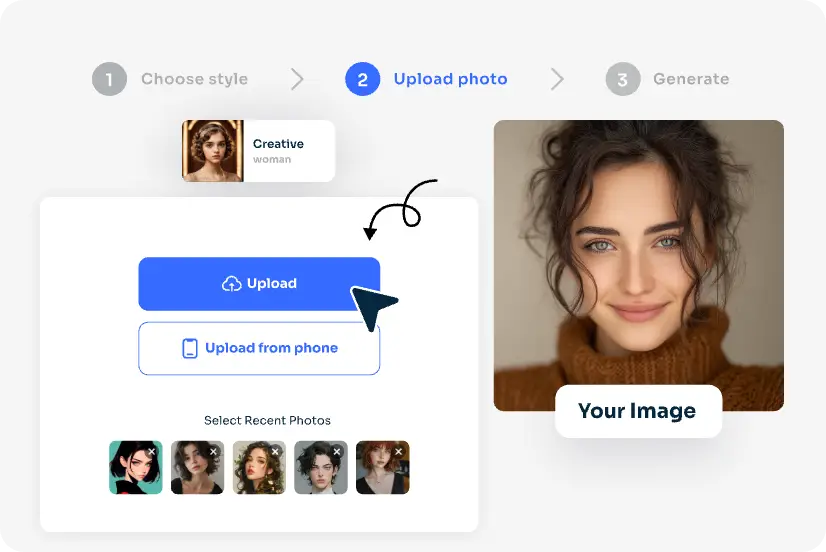
Task: Remove the red-haired recent photo
Action: (400, 452)
